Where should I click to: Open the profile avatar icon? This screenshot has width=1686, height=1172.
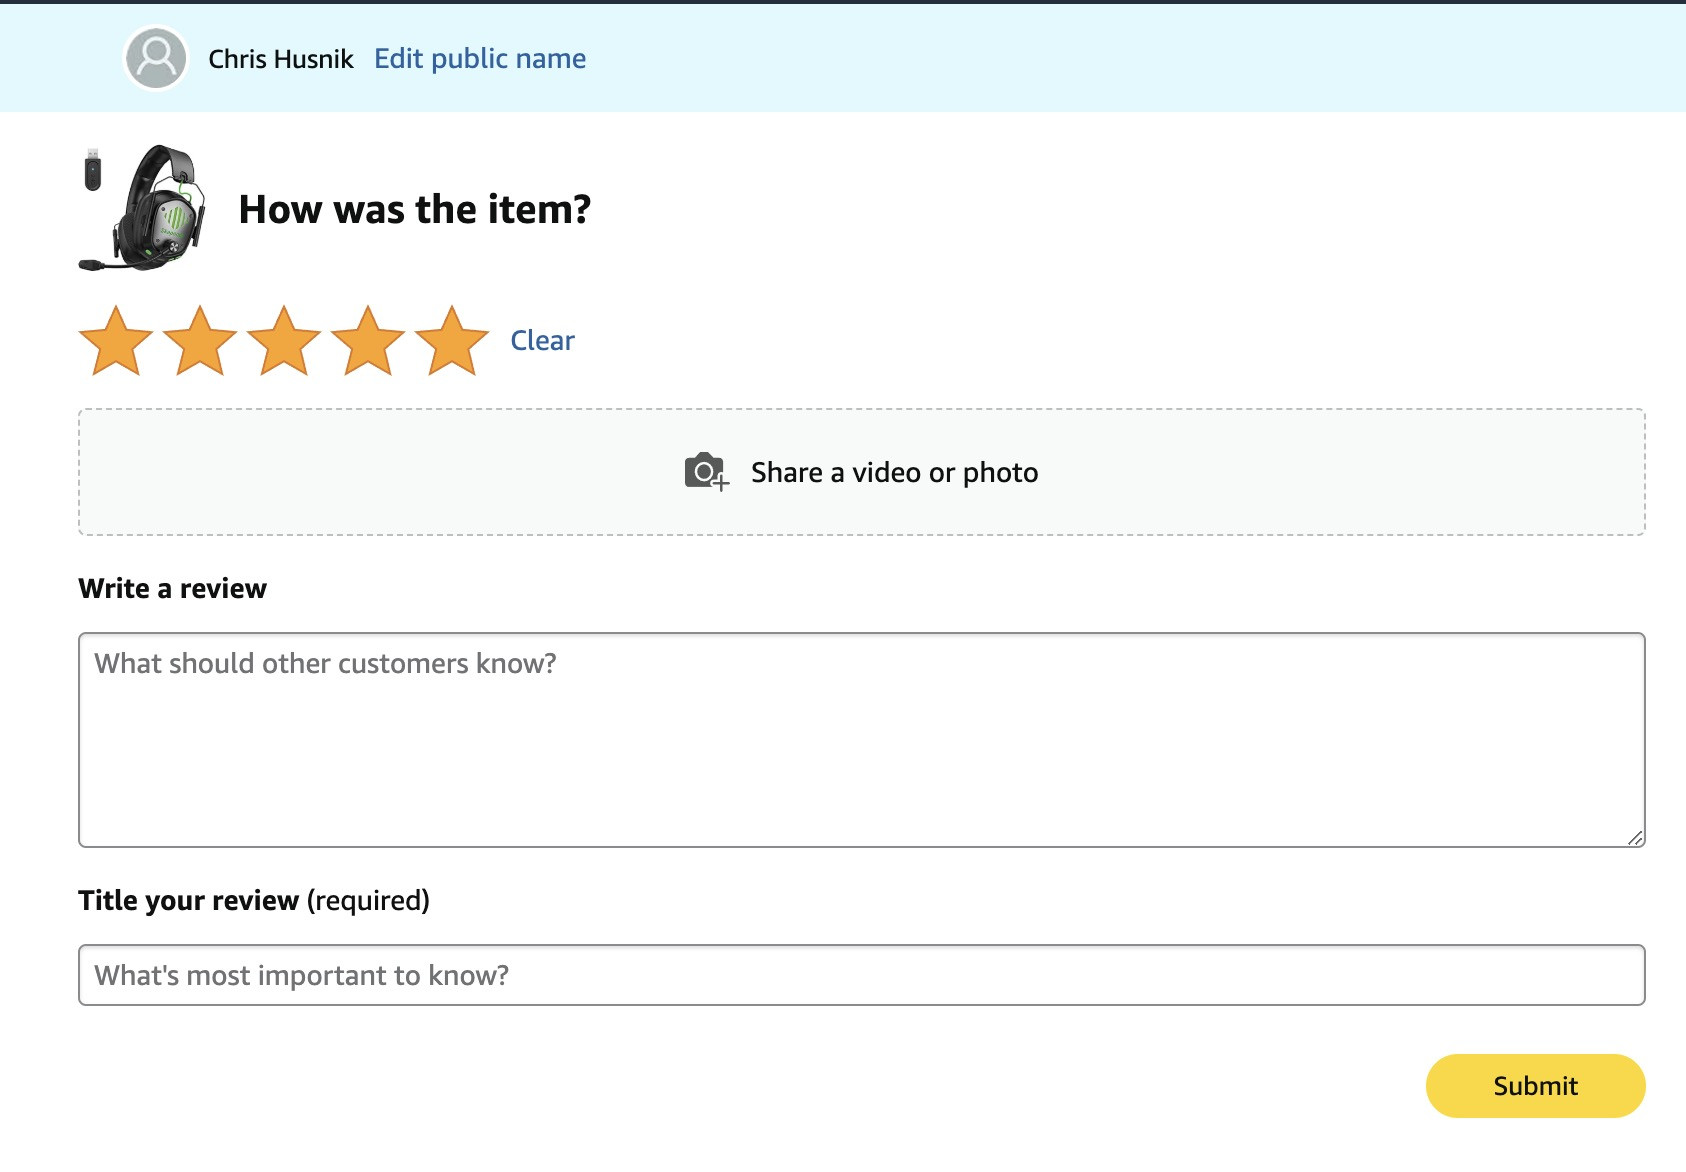(x=156, y=58)
